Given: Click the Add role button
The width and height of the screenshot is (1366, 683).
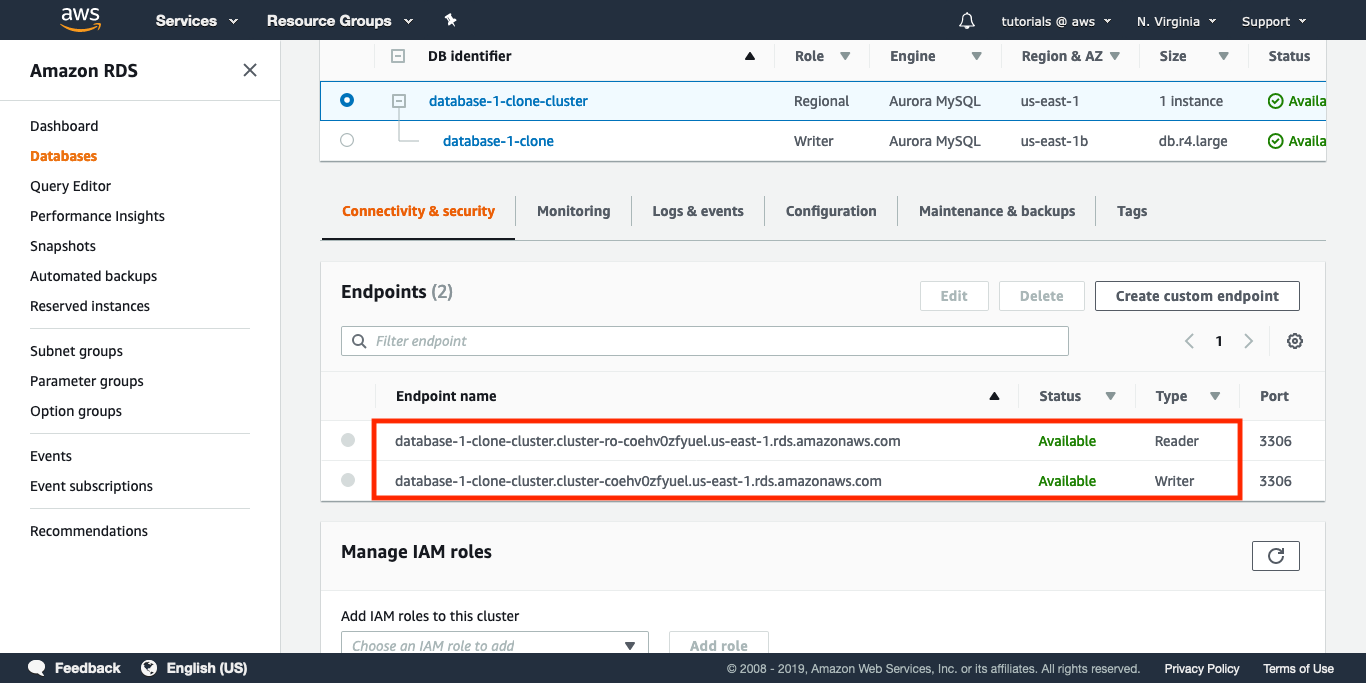Looking at the screenshot, I should 719,645.
